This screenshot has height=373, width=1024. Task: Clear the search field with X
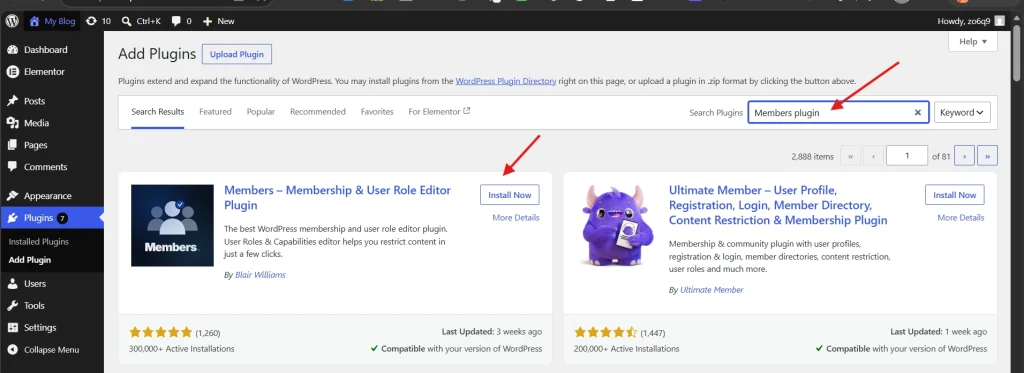click(918, 112)
